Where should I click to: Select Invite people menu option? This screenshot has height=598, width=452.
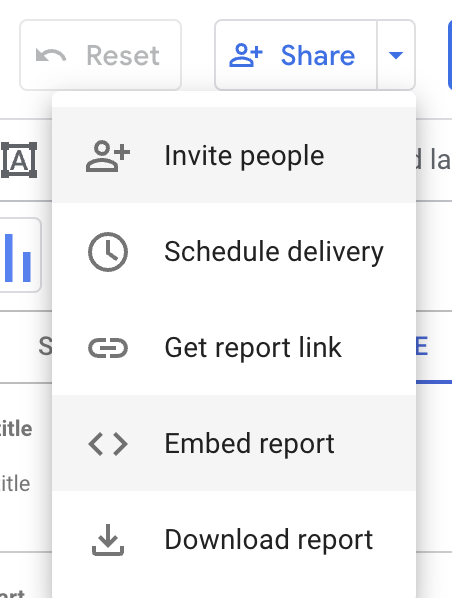(234, 155)
